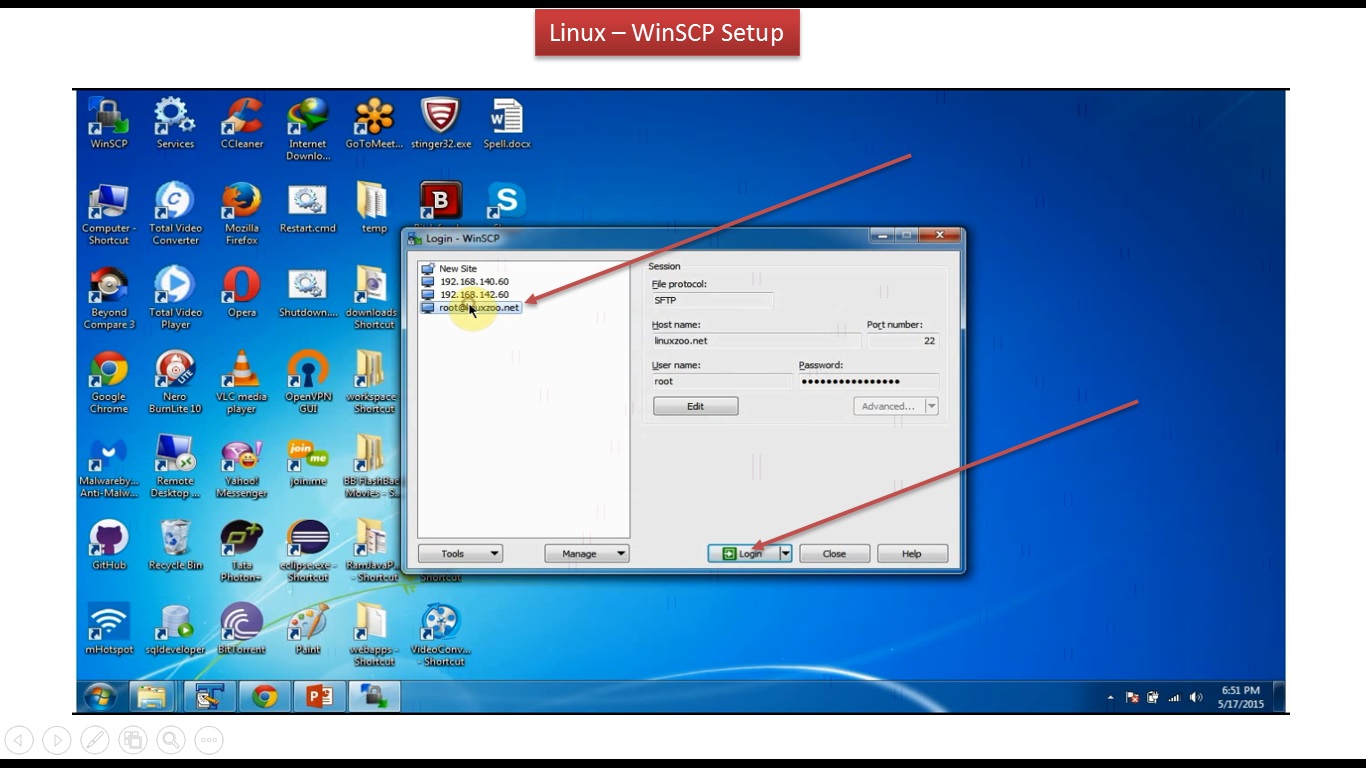Open slideshow zoom magnifier control
The width and height of the screenshot is (1366, 768).
171,740
